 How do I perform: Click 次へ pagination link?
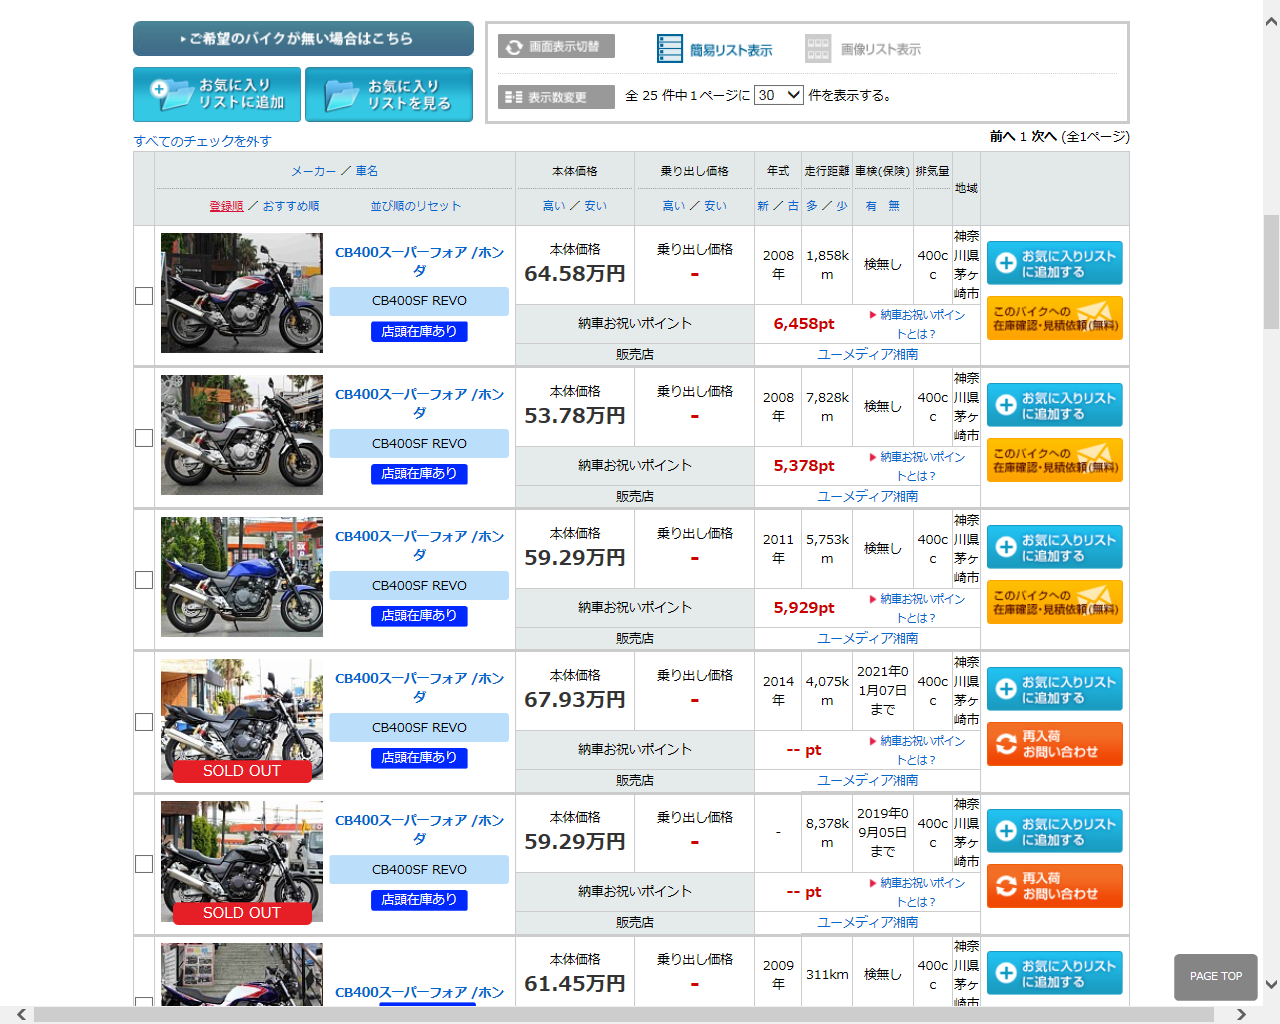pos(1043,136)
